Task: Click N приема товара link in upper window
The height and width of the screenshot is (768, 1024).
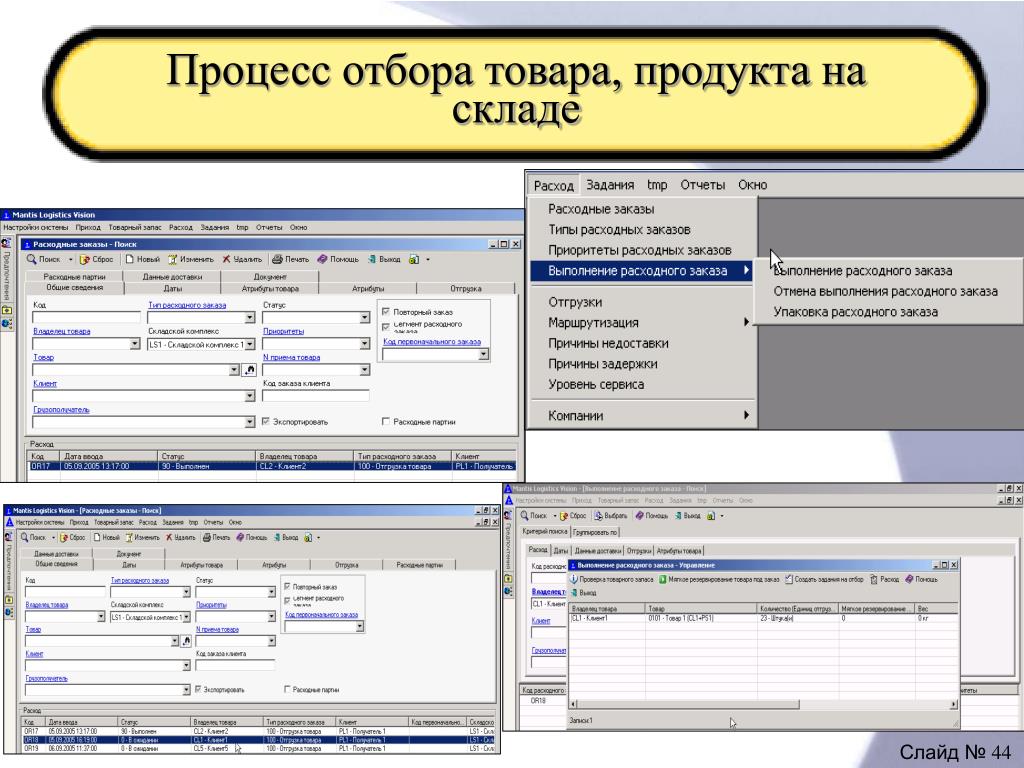Action: (x=291, y=357)
